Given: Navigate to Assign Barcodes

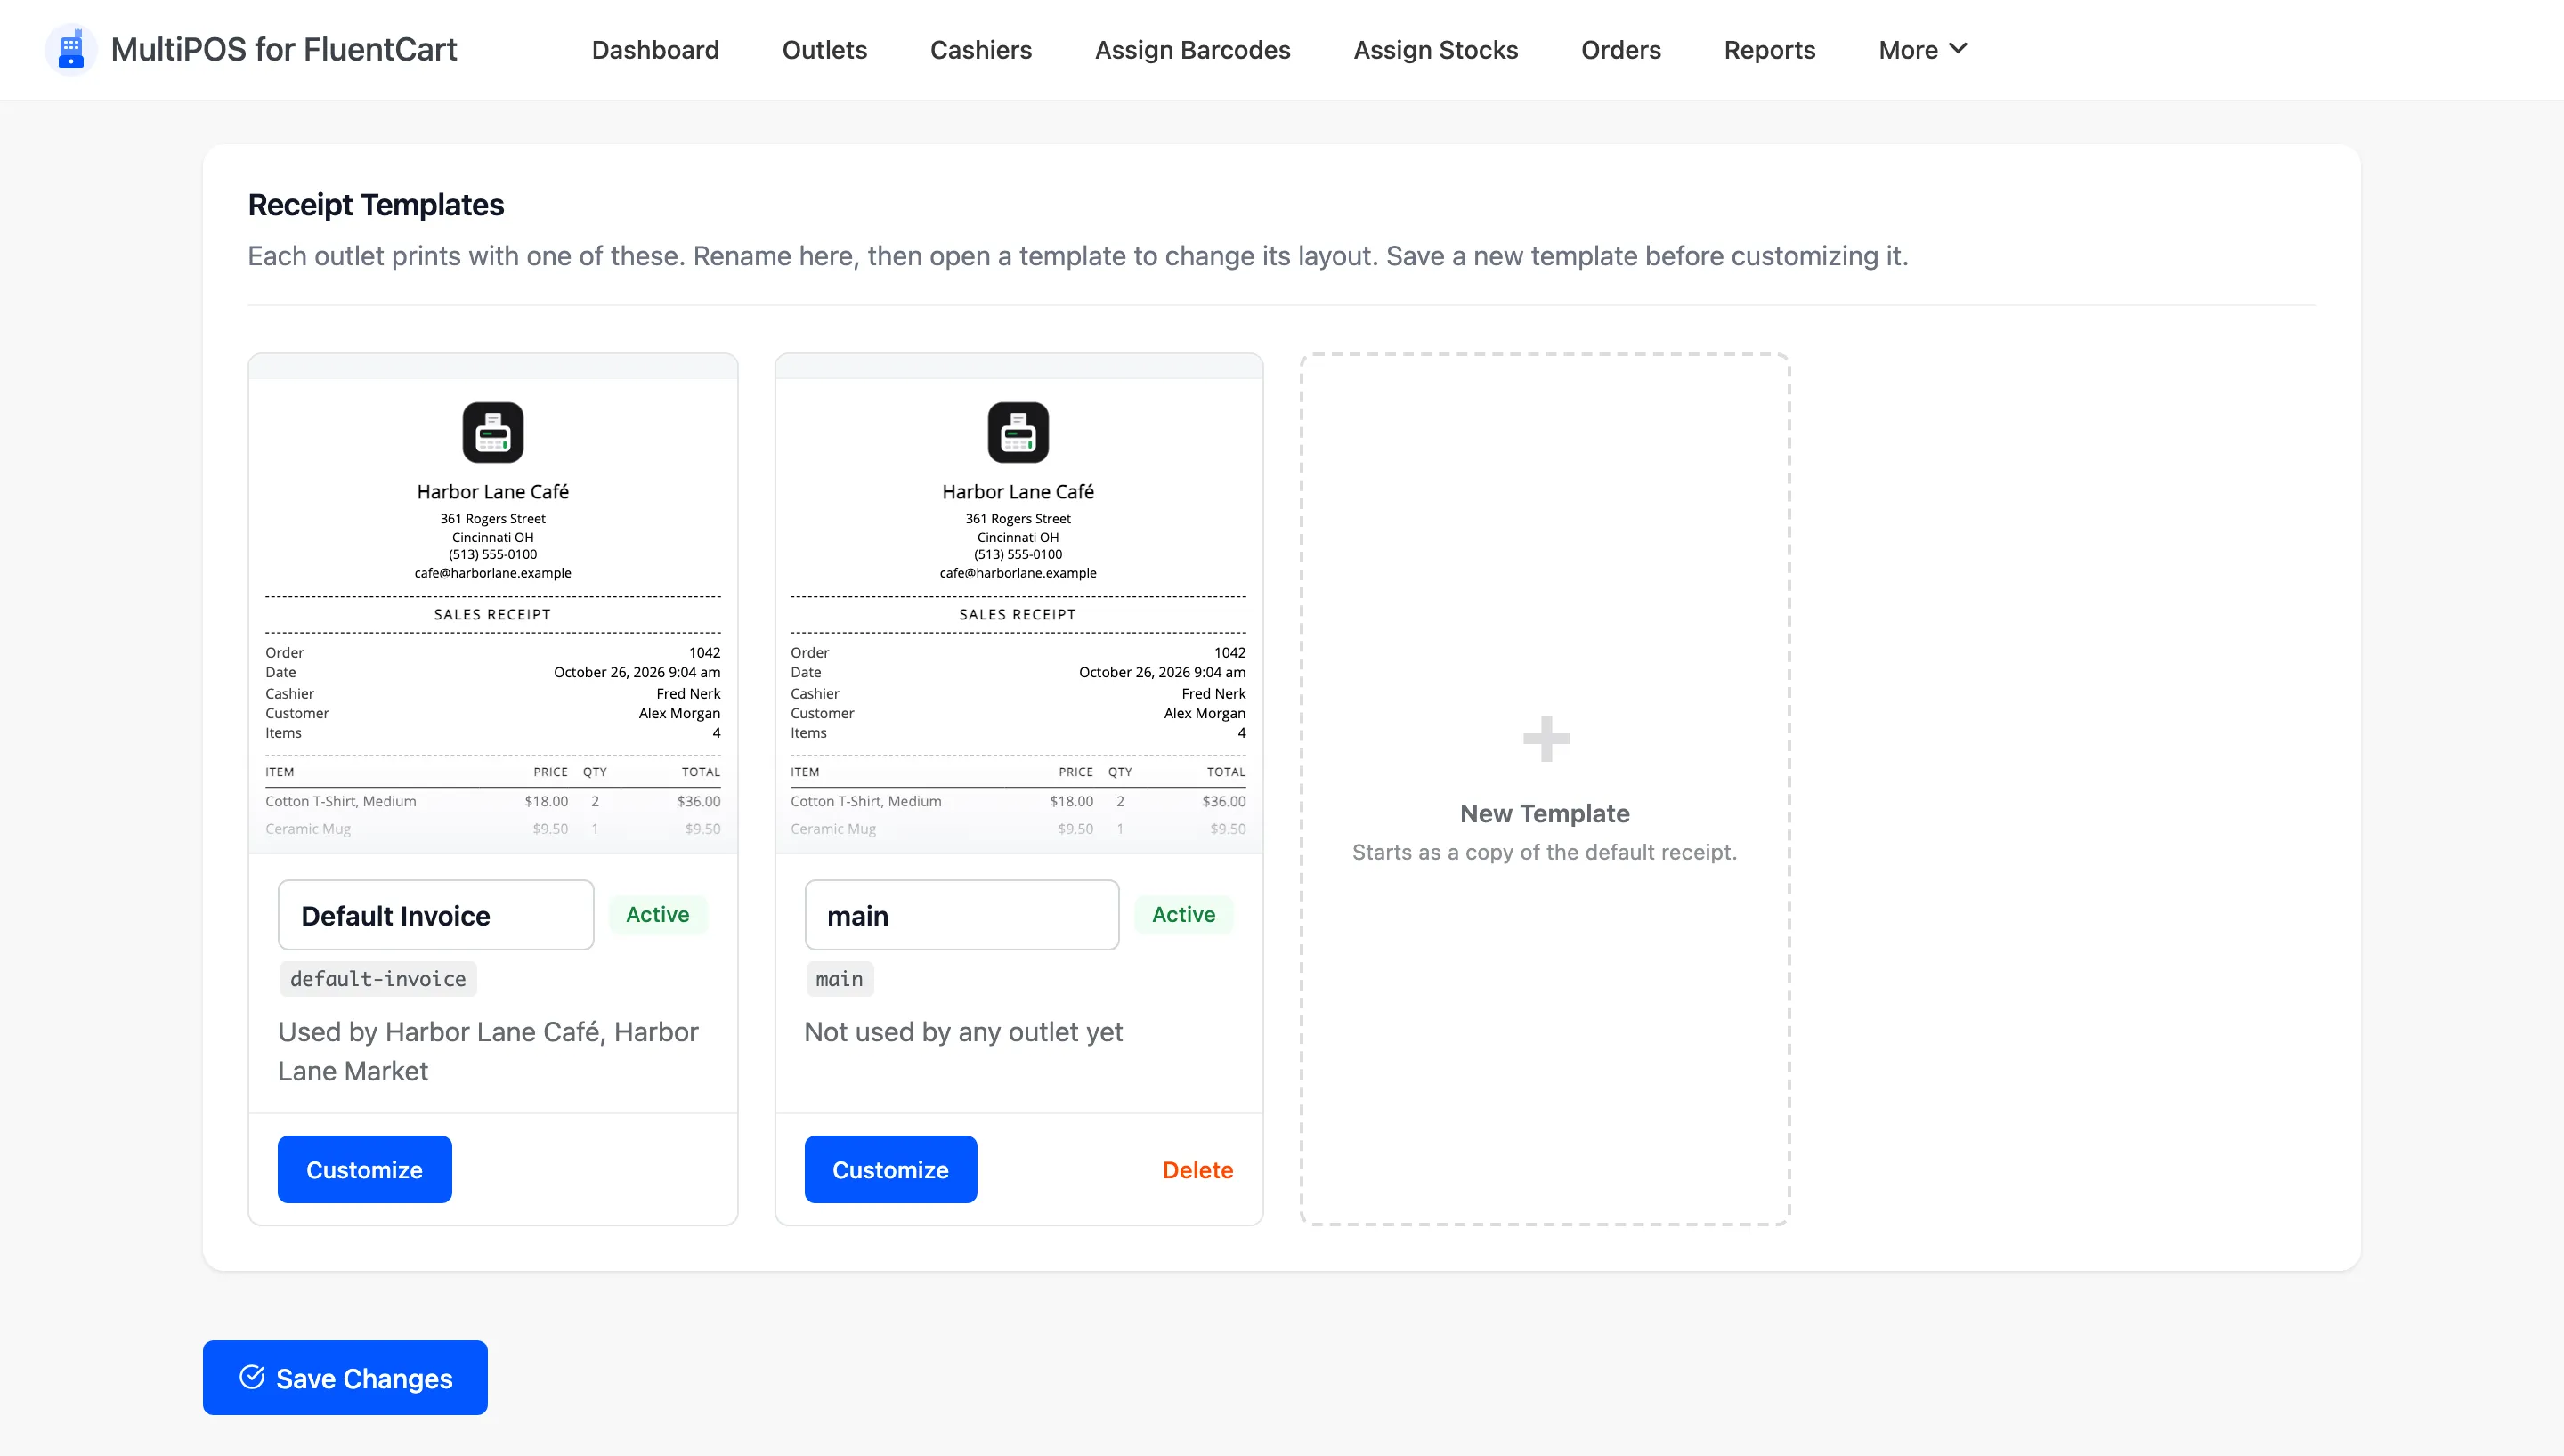Looking at the screenshot, I should (1192, 49).
